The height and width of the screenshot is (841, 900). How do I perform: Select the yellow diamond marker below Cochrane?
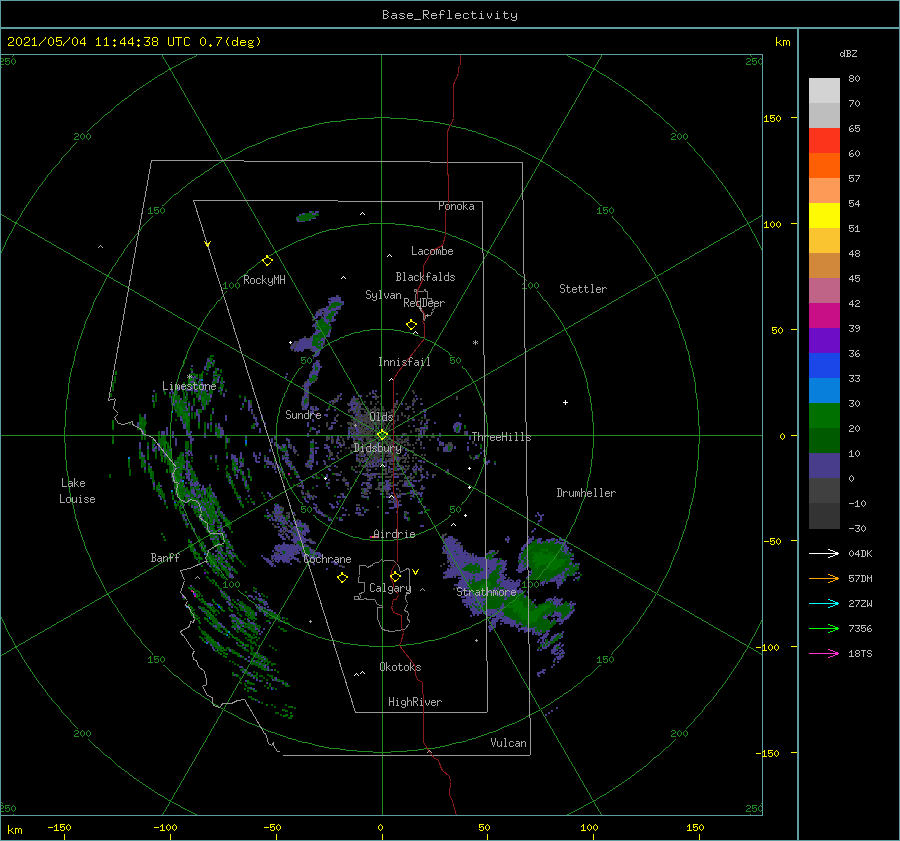tap(342, 578)
